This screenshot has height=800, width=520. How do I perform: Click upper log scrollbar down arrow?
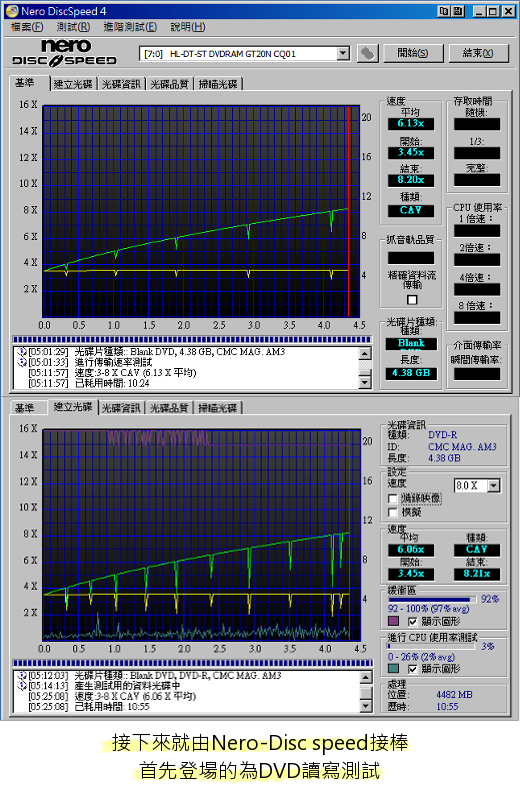[x=365, y=382]
